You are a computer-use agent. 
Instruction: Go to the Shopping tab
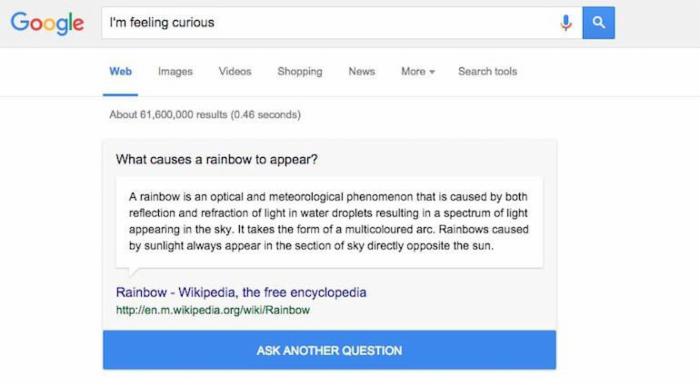(300, 71)
